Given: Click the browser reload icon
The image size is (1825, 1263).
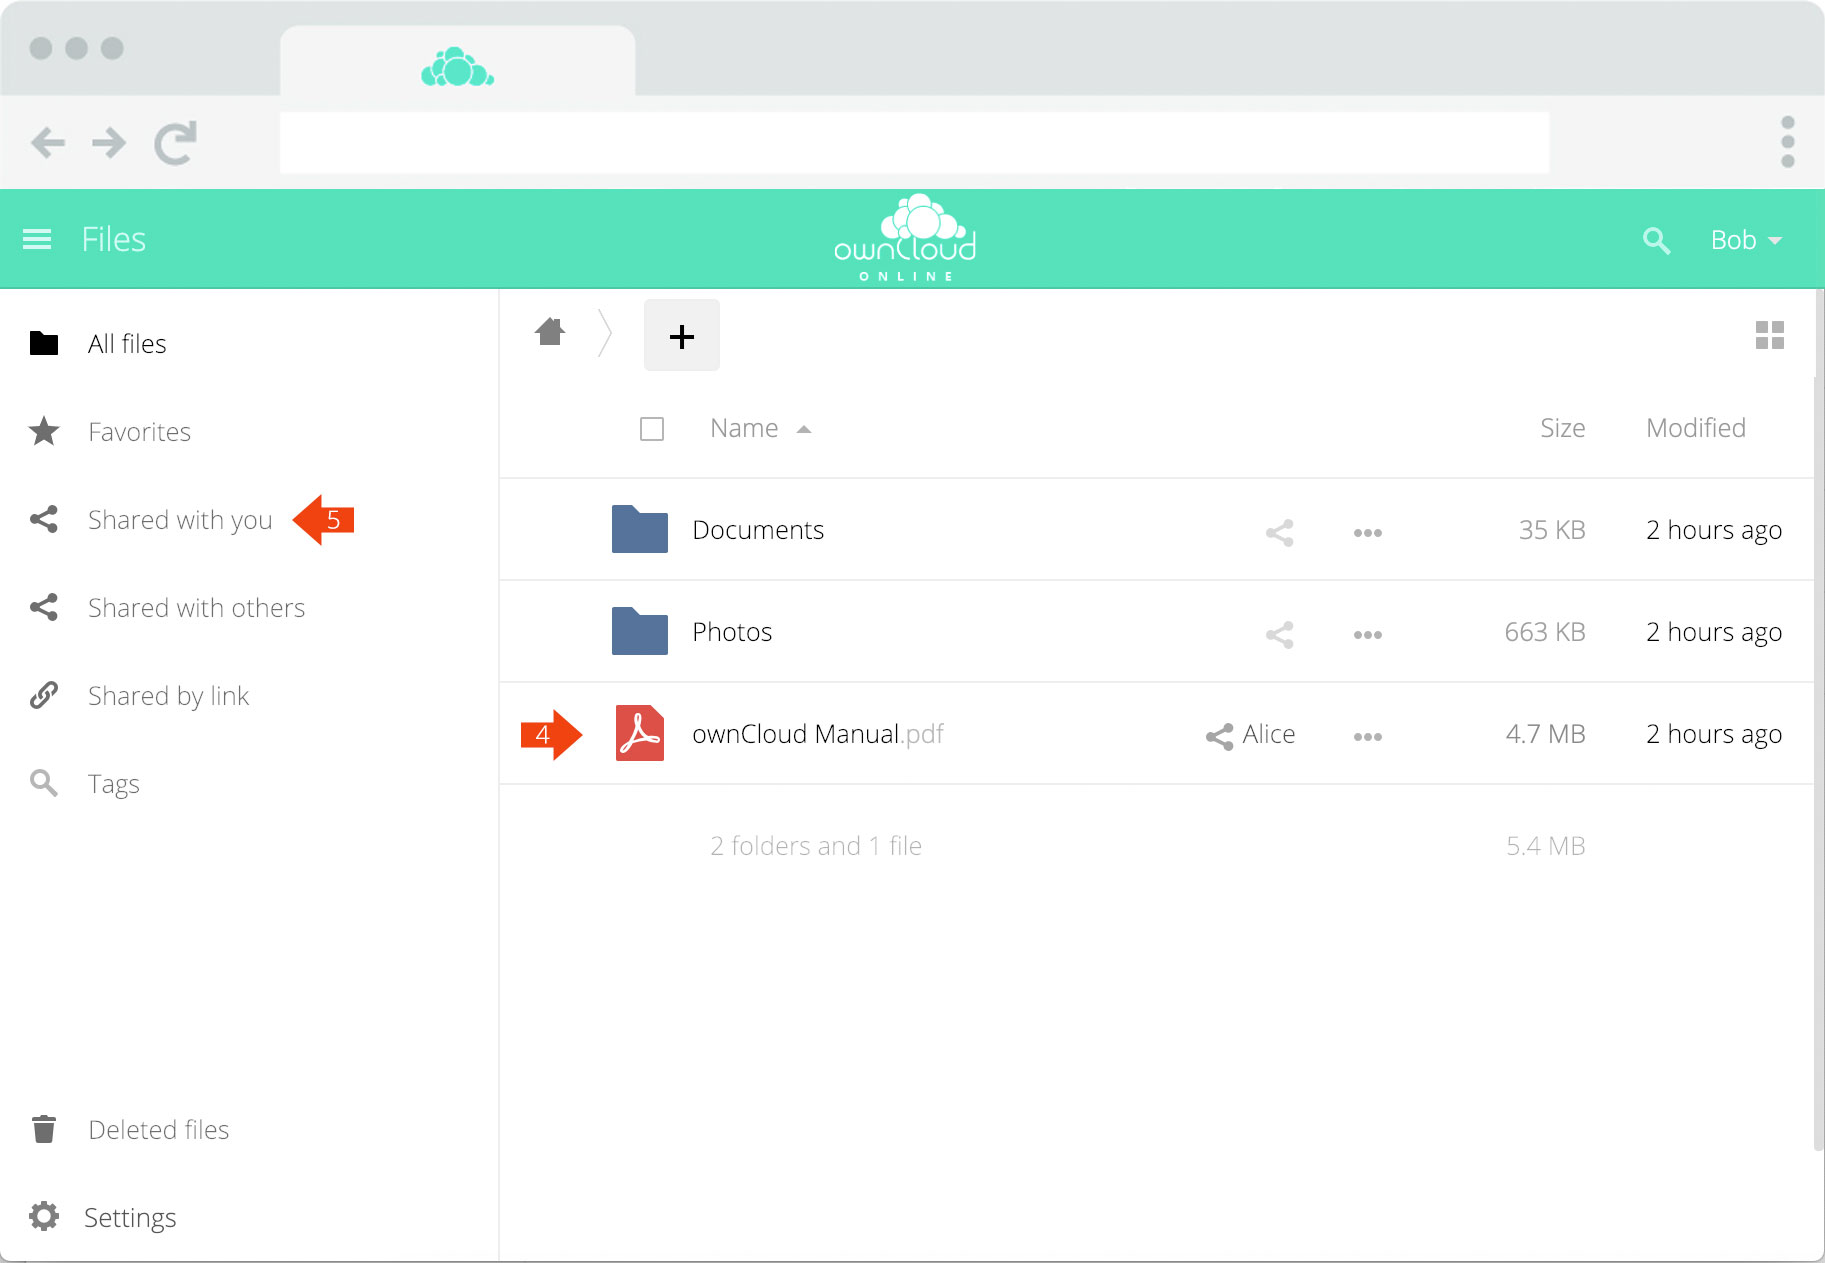Looking at the screenshot, I should tap(176, 143).
